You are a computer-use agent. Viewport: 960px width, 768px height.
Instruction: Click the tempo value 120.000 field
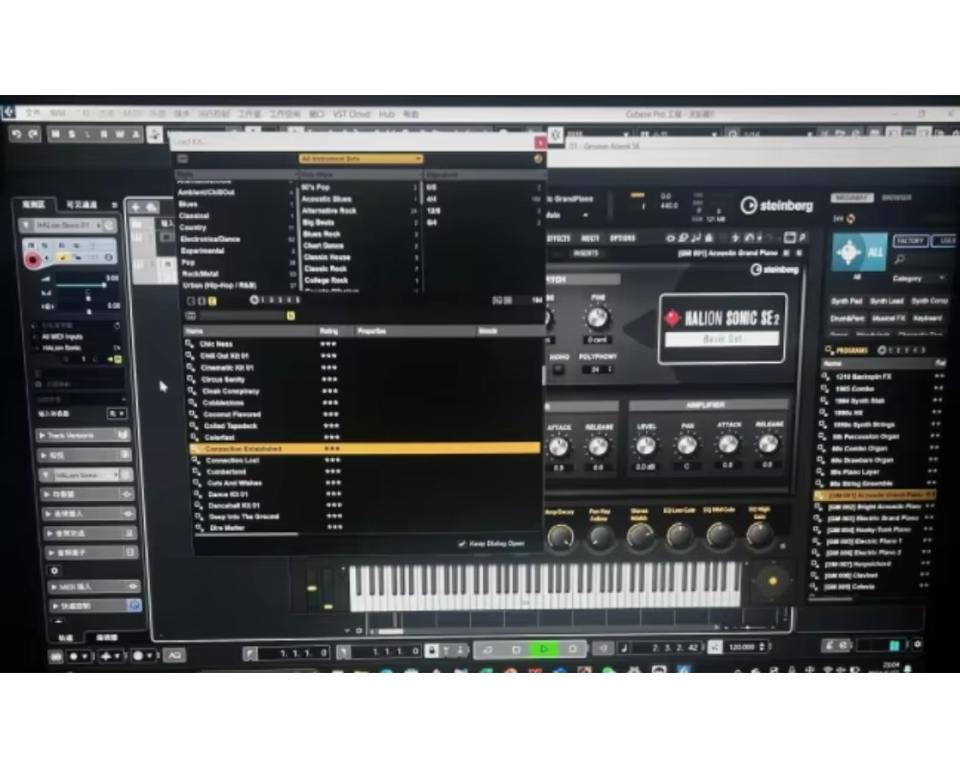[743, 647]
